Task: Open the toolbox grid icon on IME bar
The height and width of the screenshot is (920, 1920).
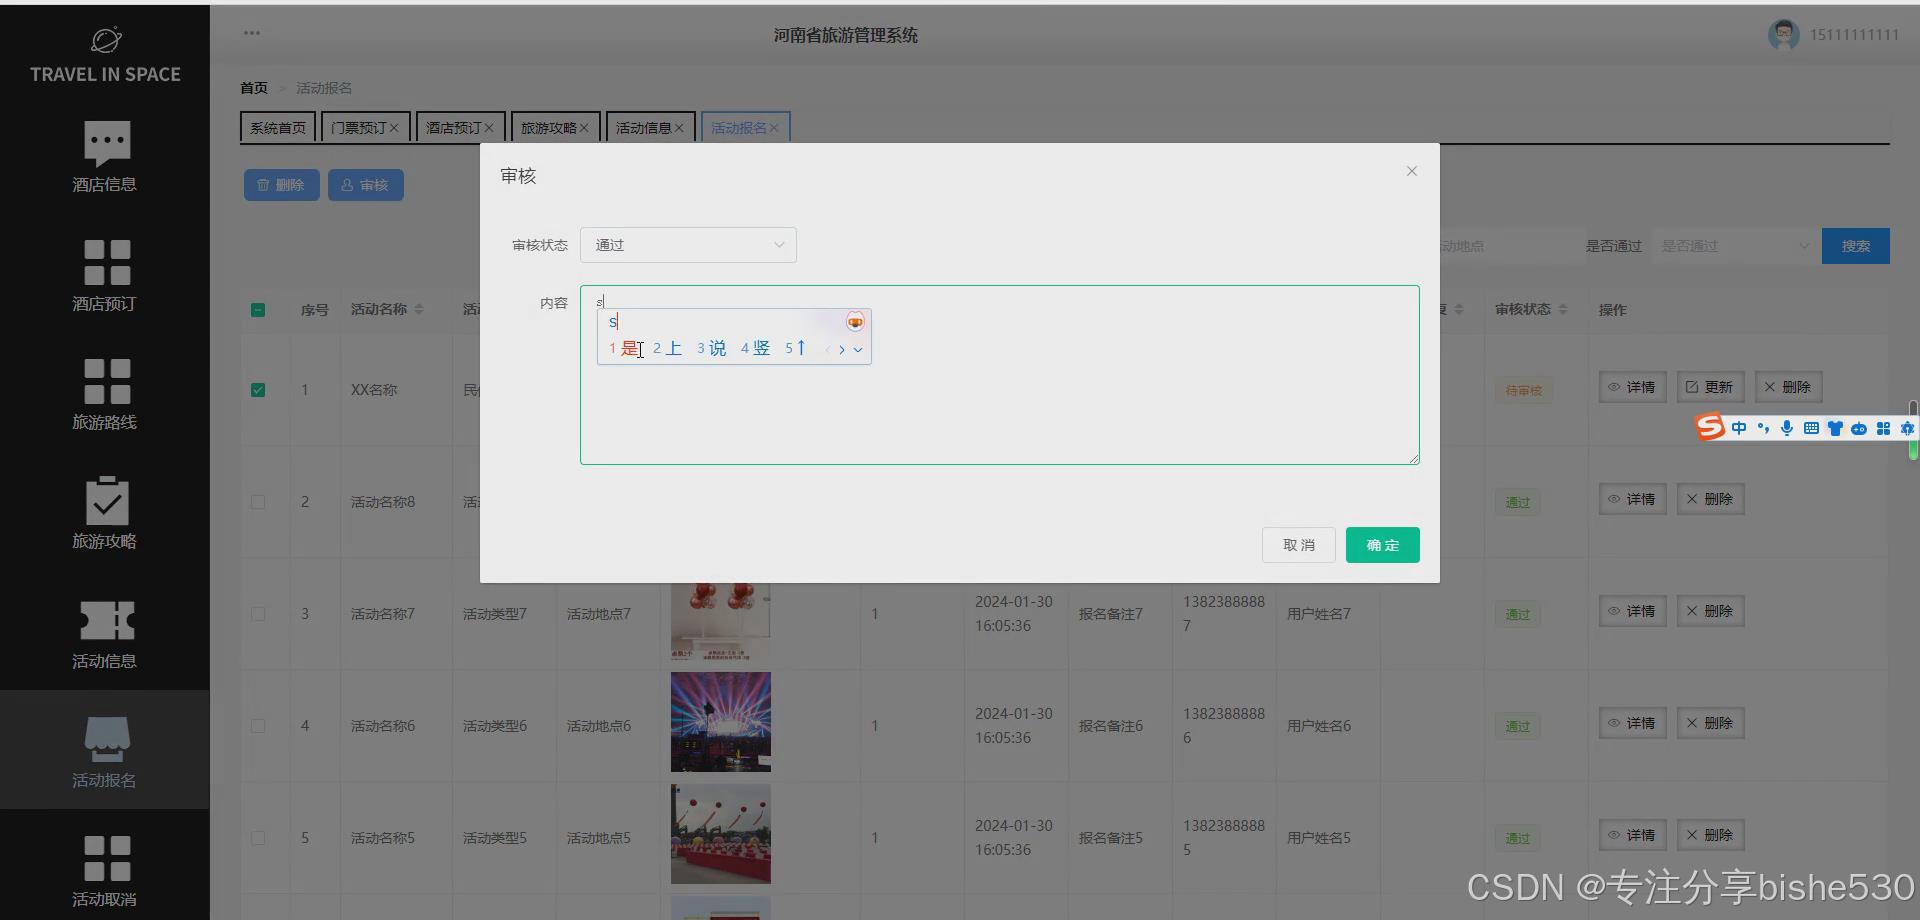Action: point(1883,428)
